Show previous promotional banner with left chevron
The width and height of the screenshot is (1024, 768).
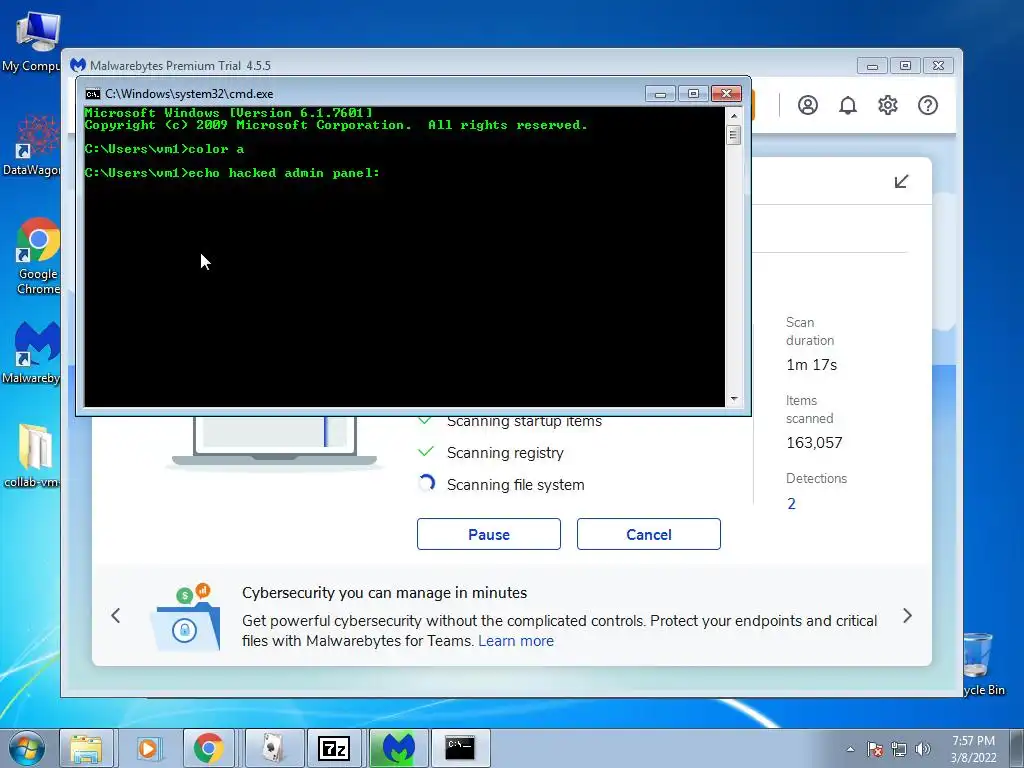(116, 615)
